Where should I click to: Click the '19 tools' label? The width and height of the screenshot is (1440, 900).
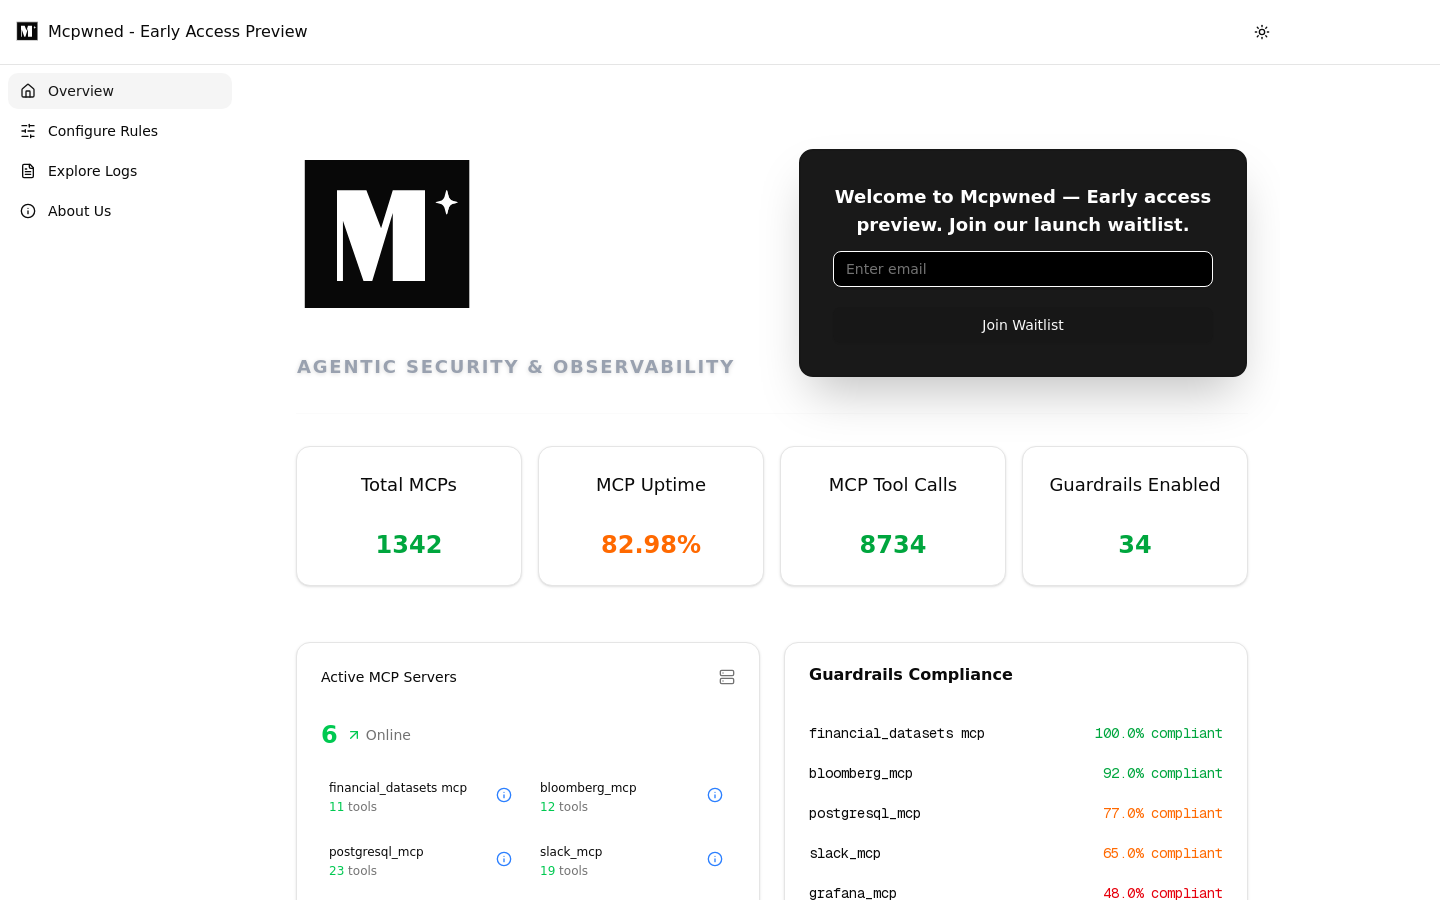pos(564,871)
